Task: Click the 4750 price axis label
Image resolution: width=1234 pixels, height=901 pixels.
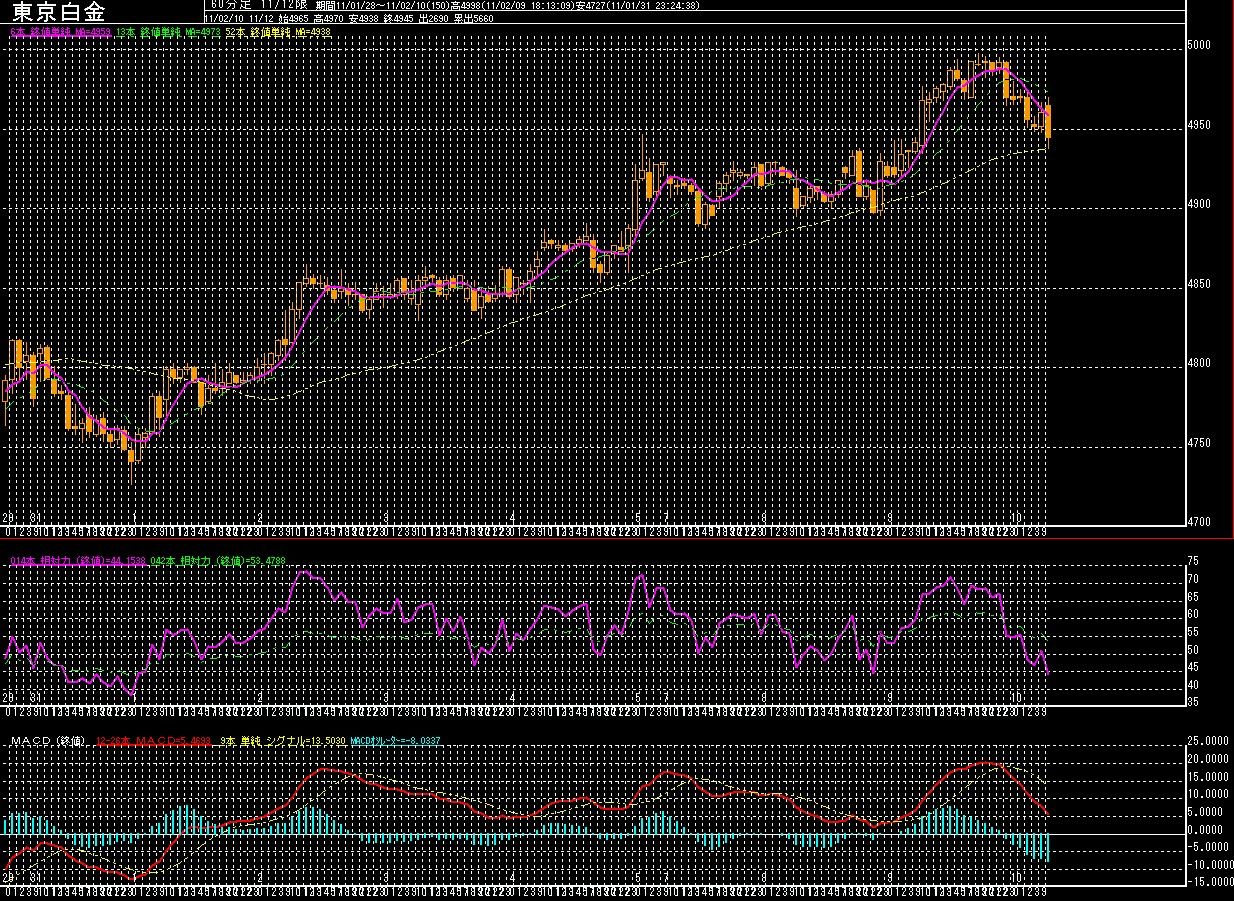Action: click(1198, 443)
